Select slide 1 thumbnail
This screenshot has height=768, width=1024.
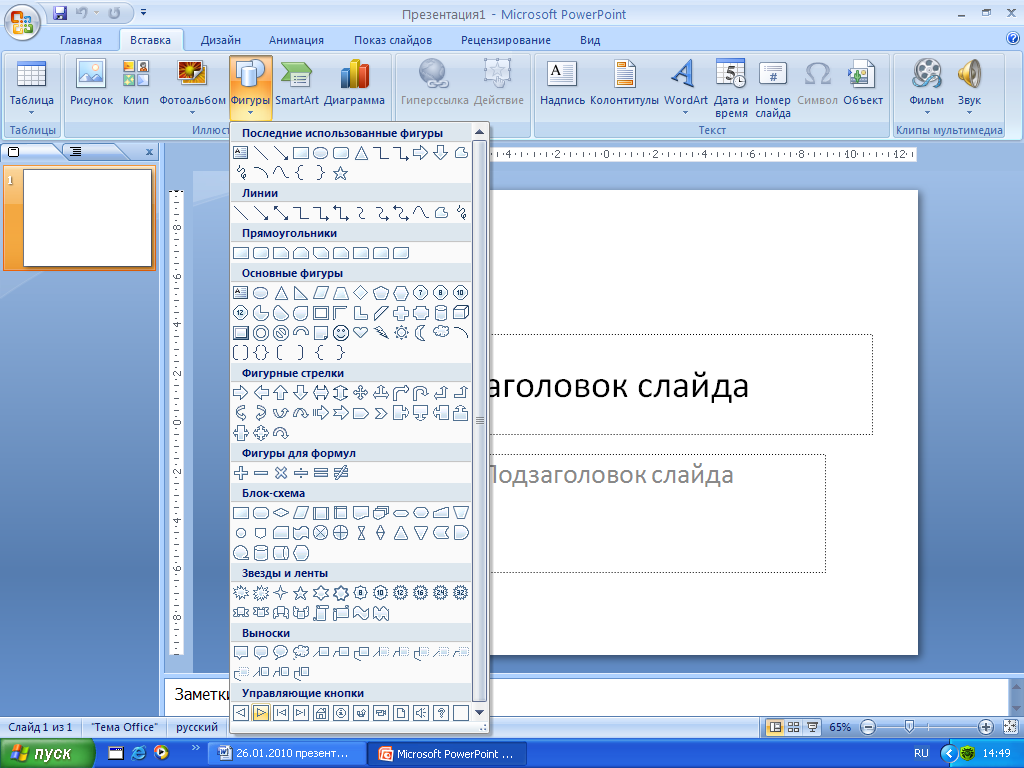point(87,218)
